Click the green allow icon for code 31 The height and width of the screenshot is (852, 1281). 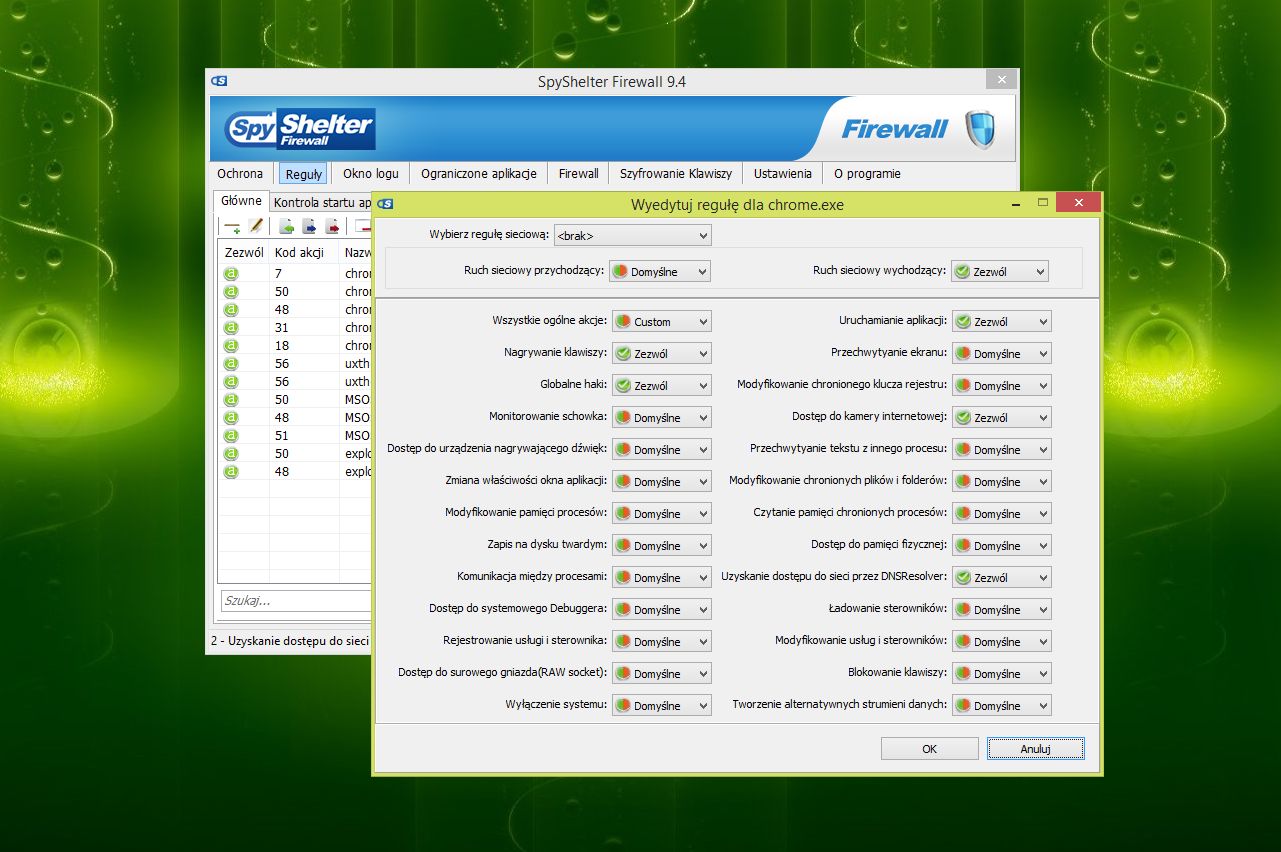pos(232,328)
